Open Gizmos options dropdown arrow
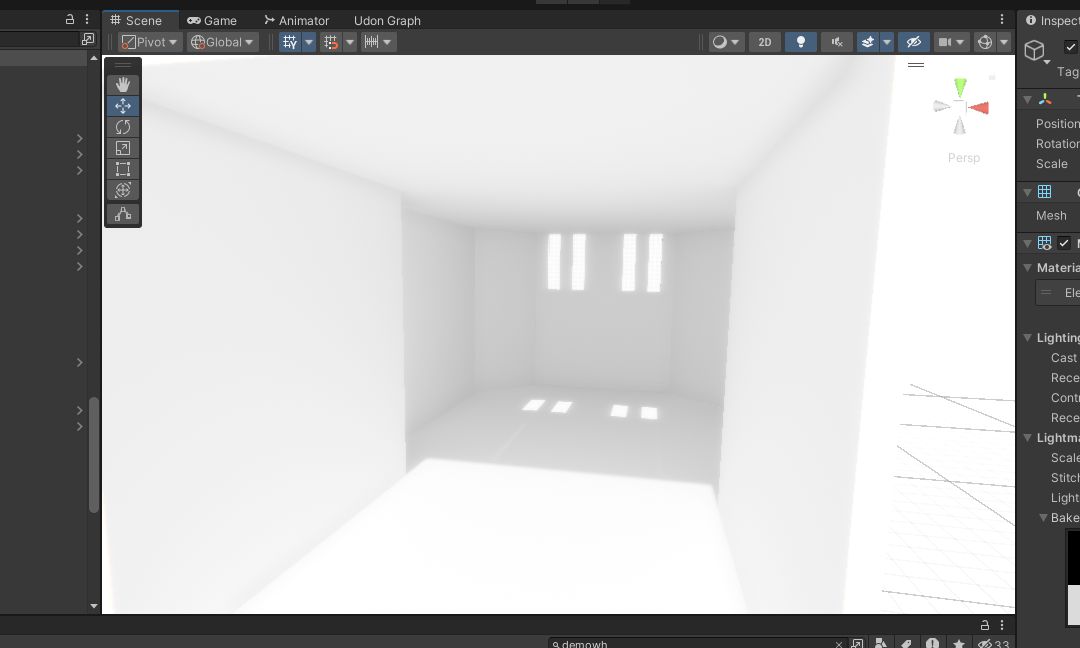 tap(1004, 42)
